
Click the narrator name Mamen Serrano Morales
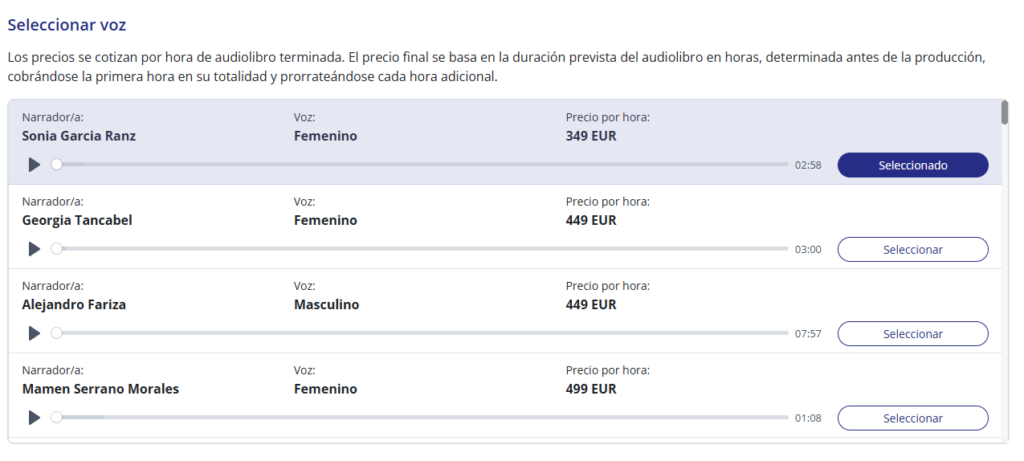(100, 388)
